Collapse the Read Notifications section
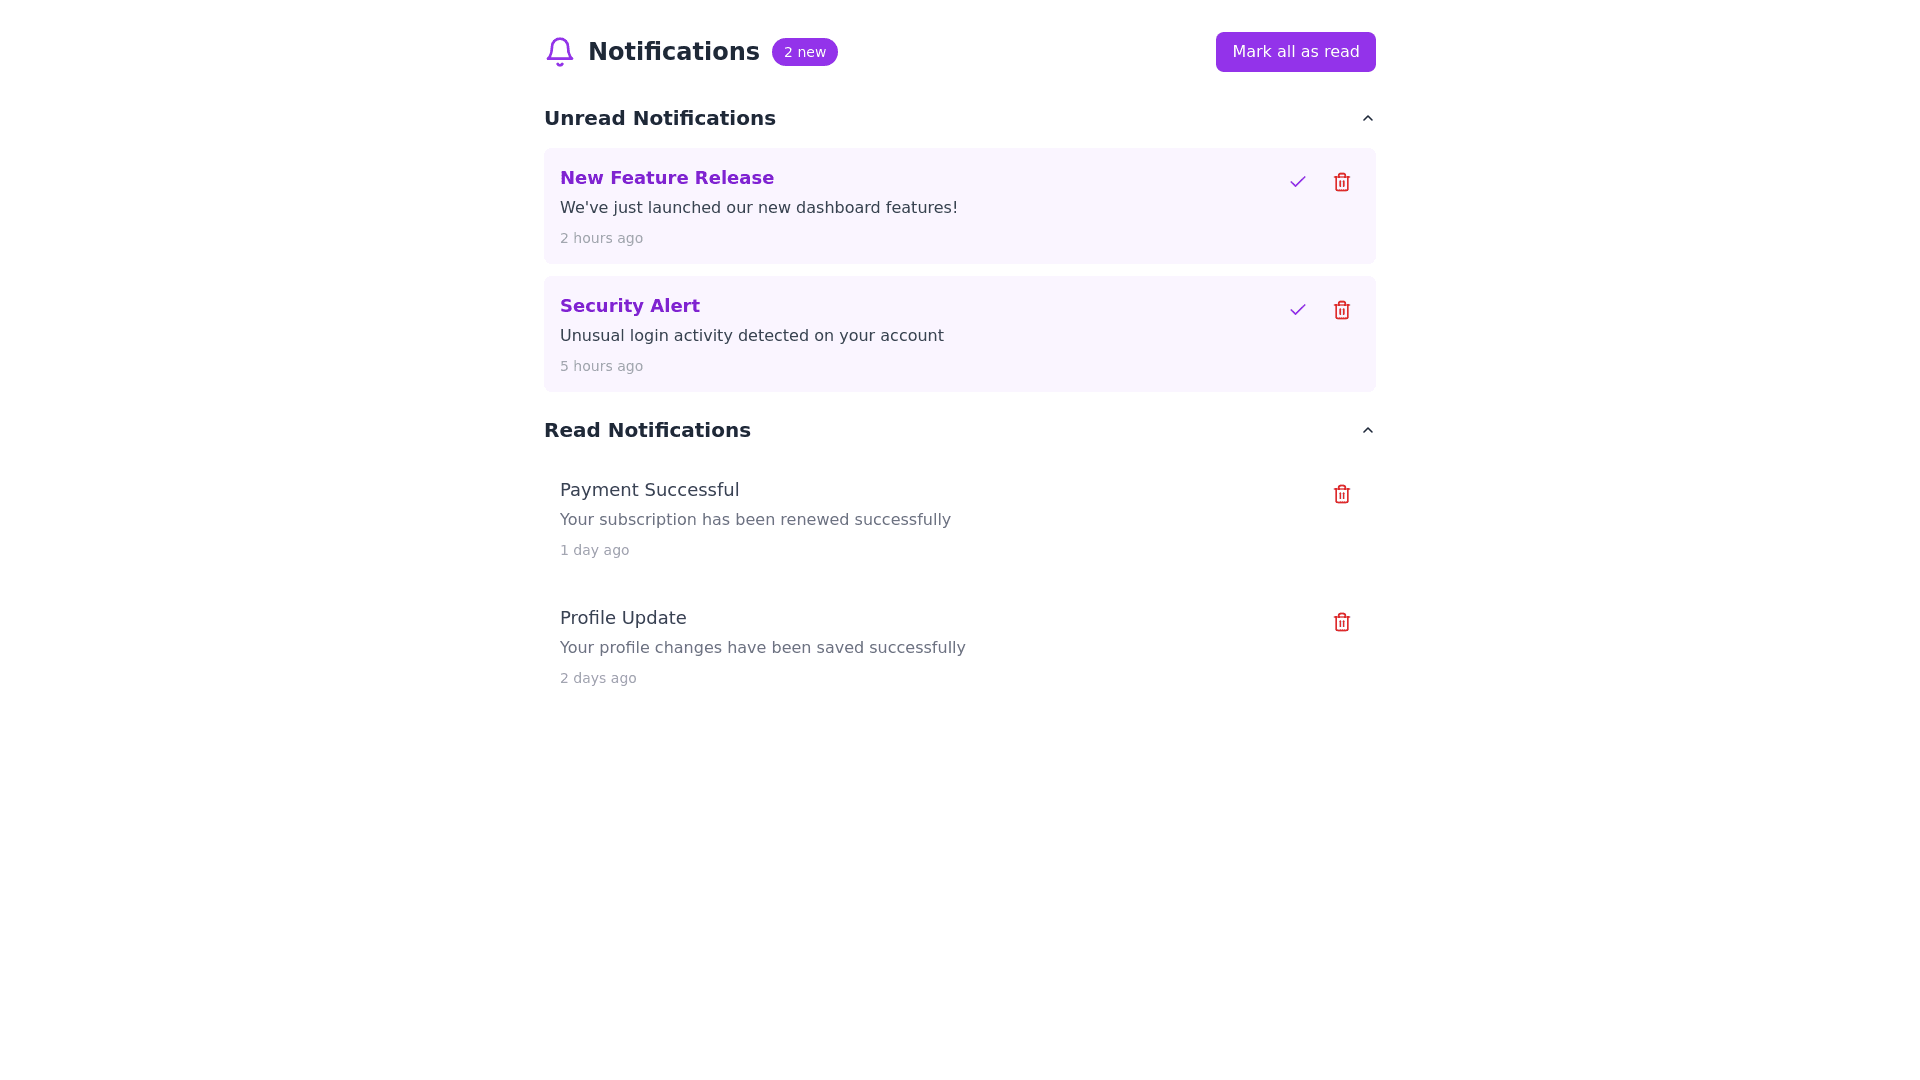1920x1080 pixels. (x=1368, y=430)
